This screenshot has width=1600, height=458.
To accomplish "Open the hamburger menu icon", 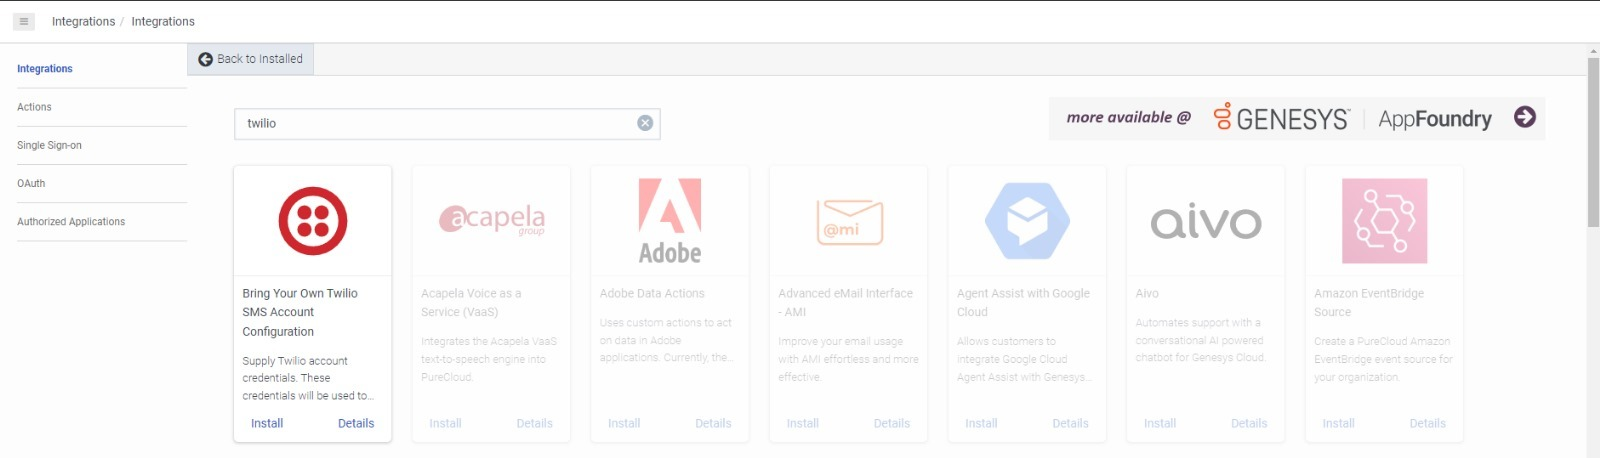I will pyautogui.click(x=24, y=21).
